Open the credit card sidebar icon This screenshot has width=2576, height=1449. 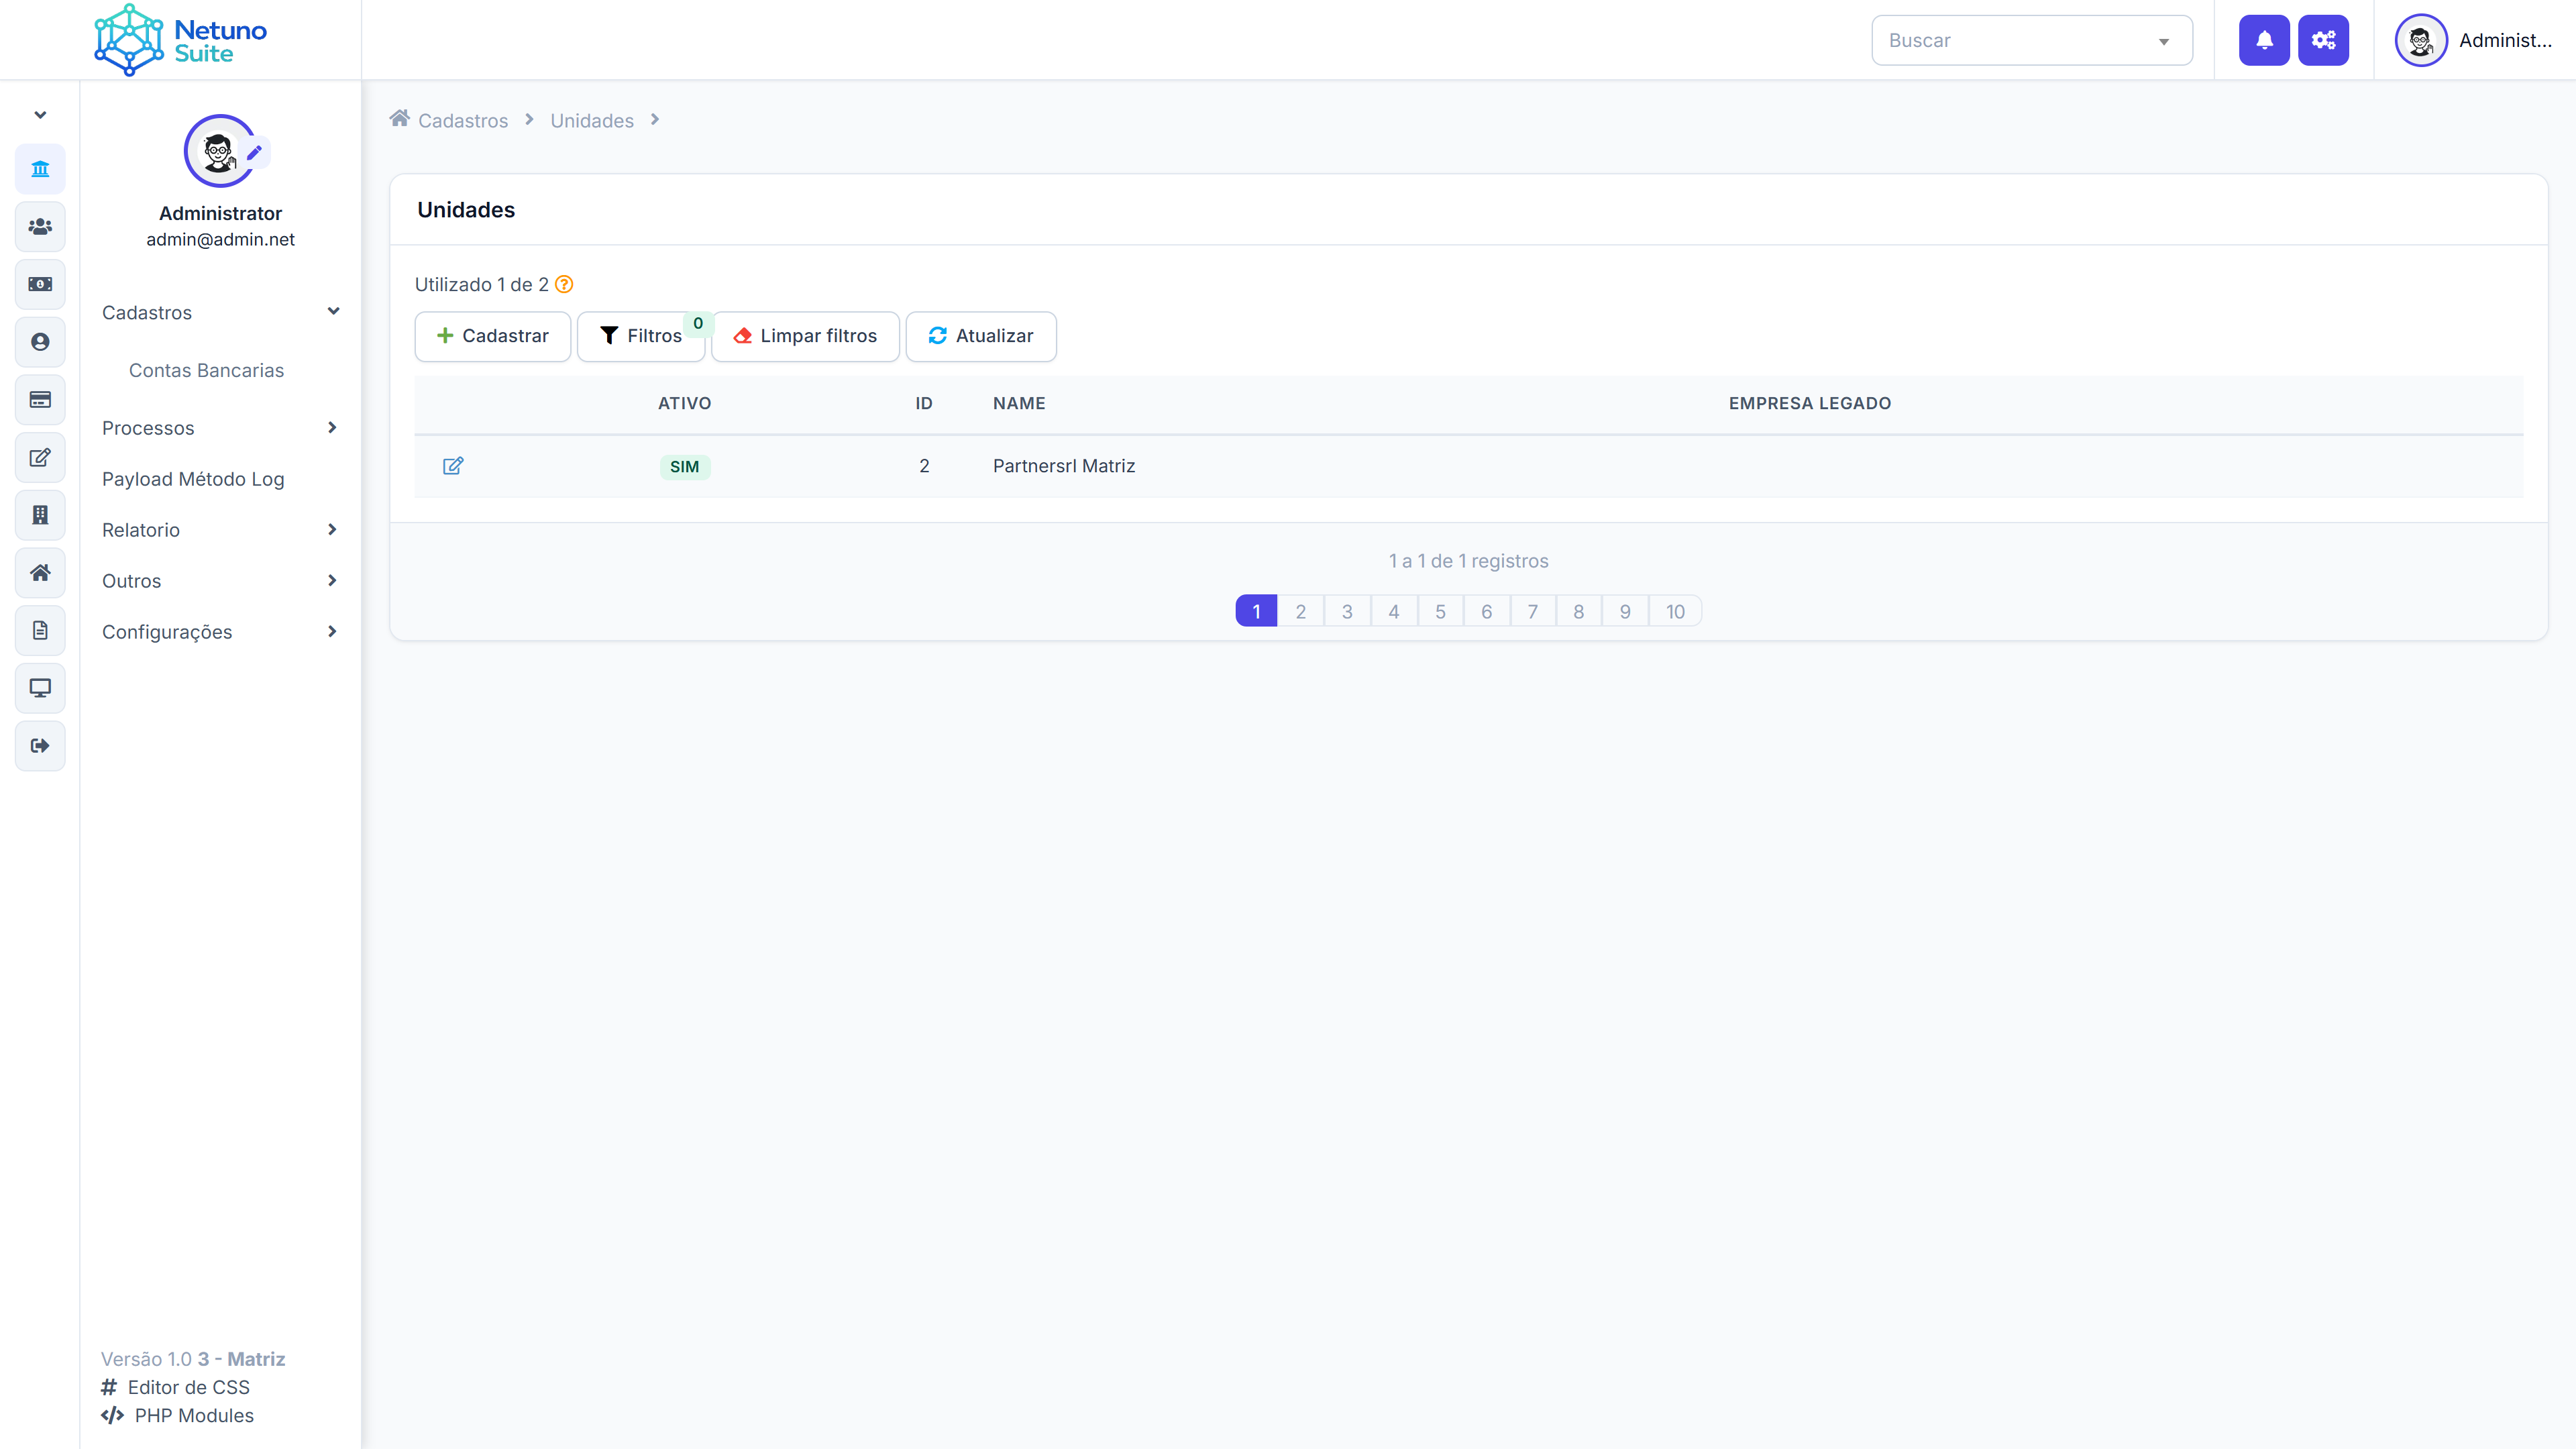point(40,400)
